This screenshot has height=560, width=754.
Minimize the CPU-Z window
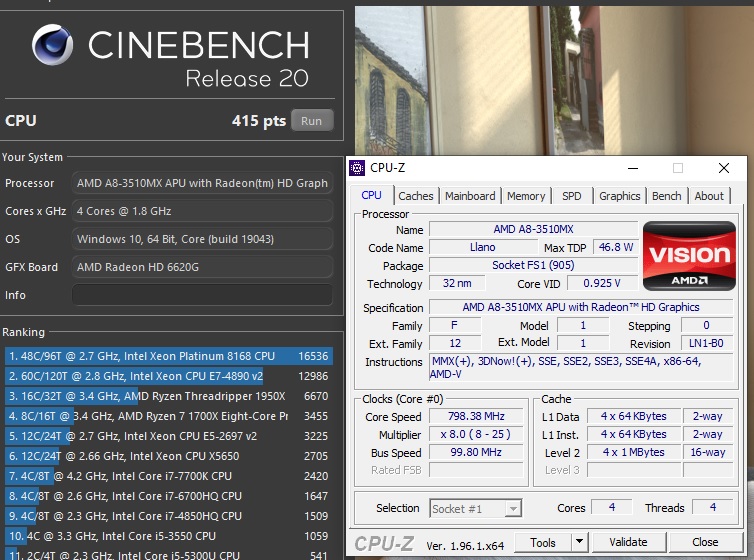point(633,168)
